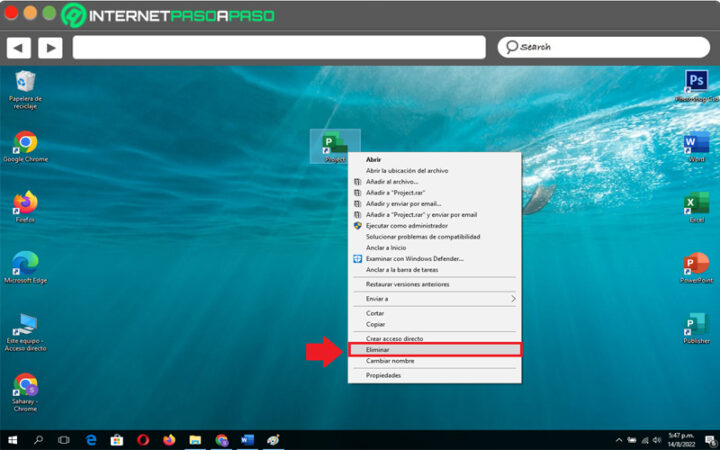Open network status in system tray
Screen dimensions: 720x450
point(645,440)
